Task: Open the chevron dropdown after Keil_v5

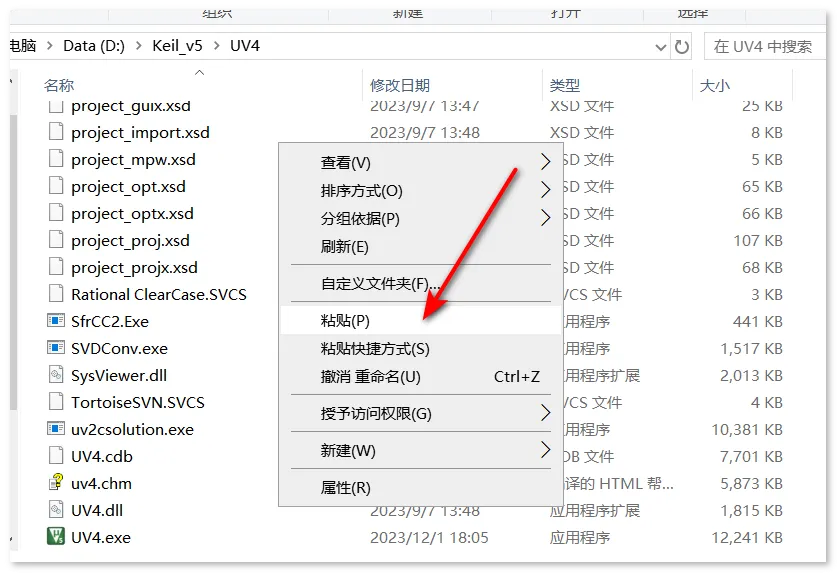Action: tap(217, 46)
